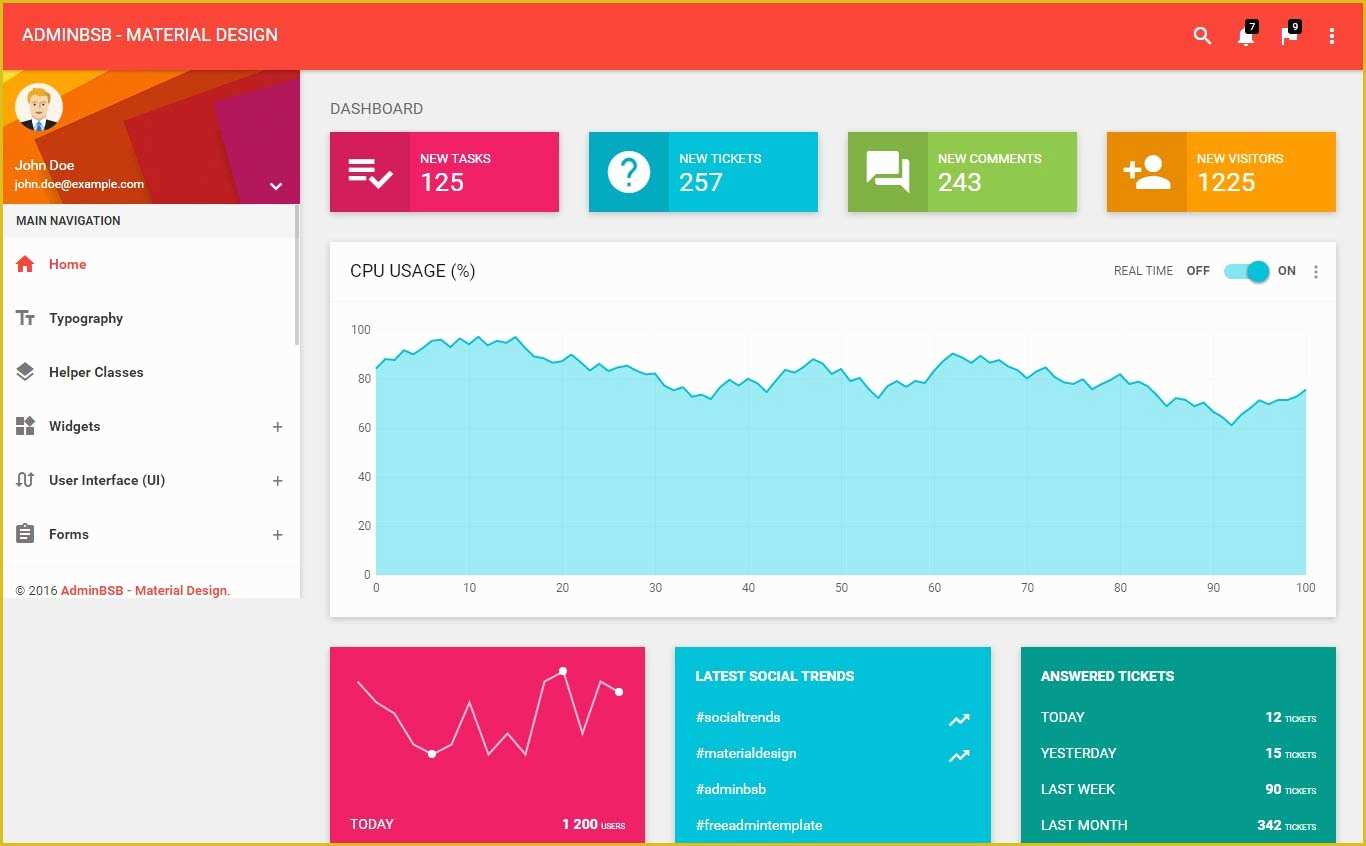Click the New Tasks checklist icon

370,172
